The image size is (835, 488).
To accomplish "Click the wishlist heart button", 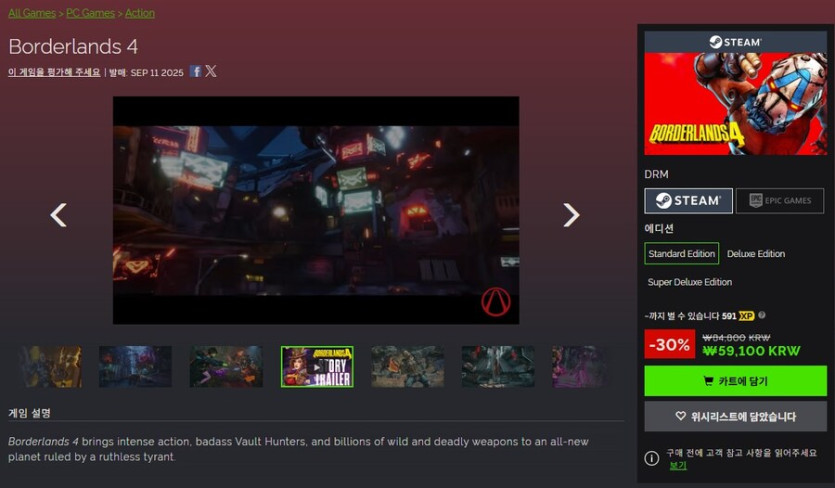I will [735, 416].
